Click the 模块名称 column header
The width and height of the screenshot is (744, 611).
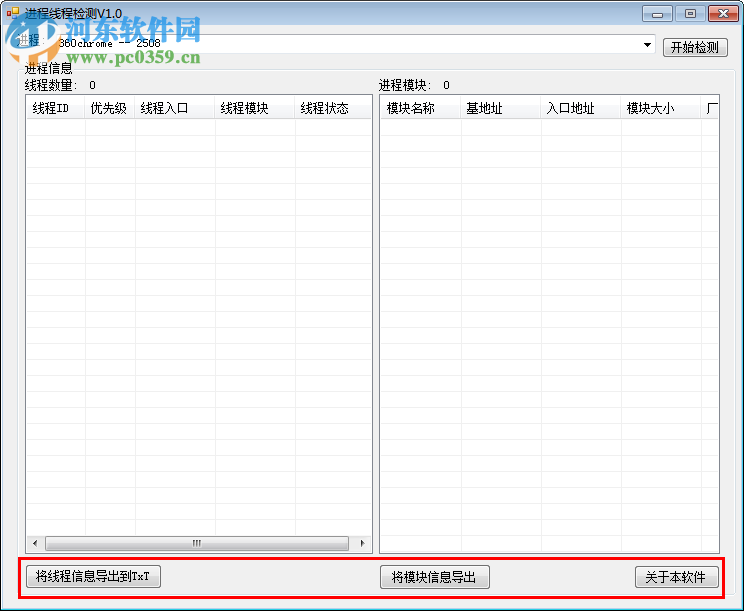coord(420,108)
